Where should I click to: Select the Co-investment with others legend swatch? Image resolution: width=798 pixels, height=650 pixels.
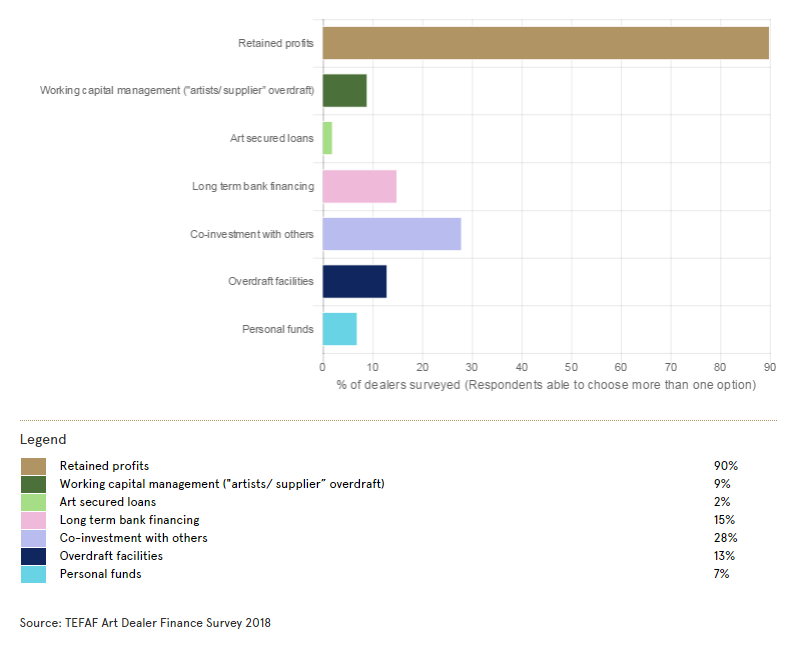coord(33,538)
